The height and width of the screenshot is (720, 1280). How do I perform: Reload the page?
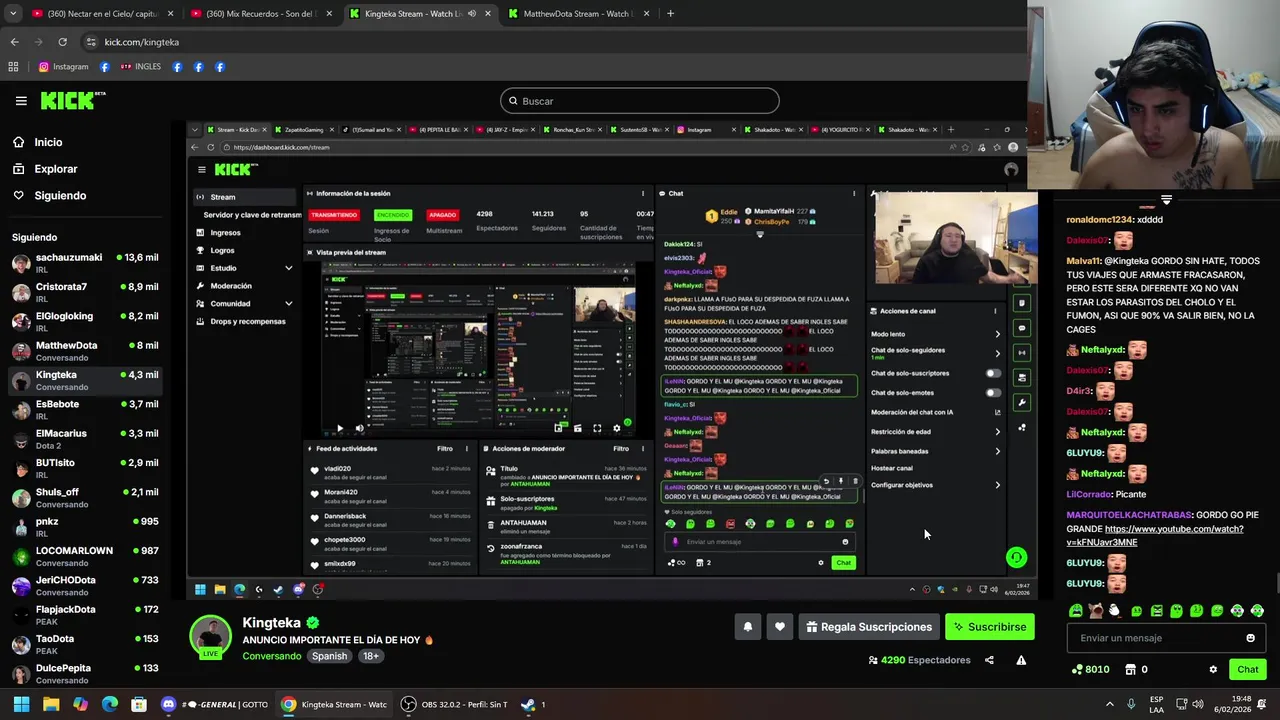(x=62, y=42)
